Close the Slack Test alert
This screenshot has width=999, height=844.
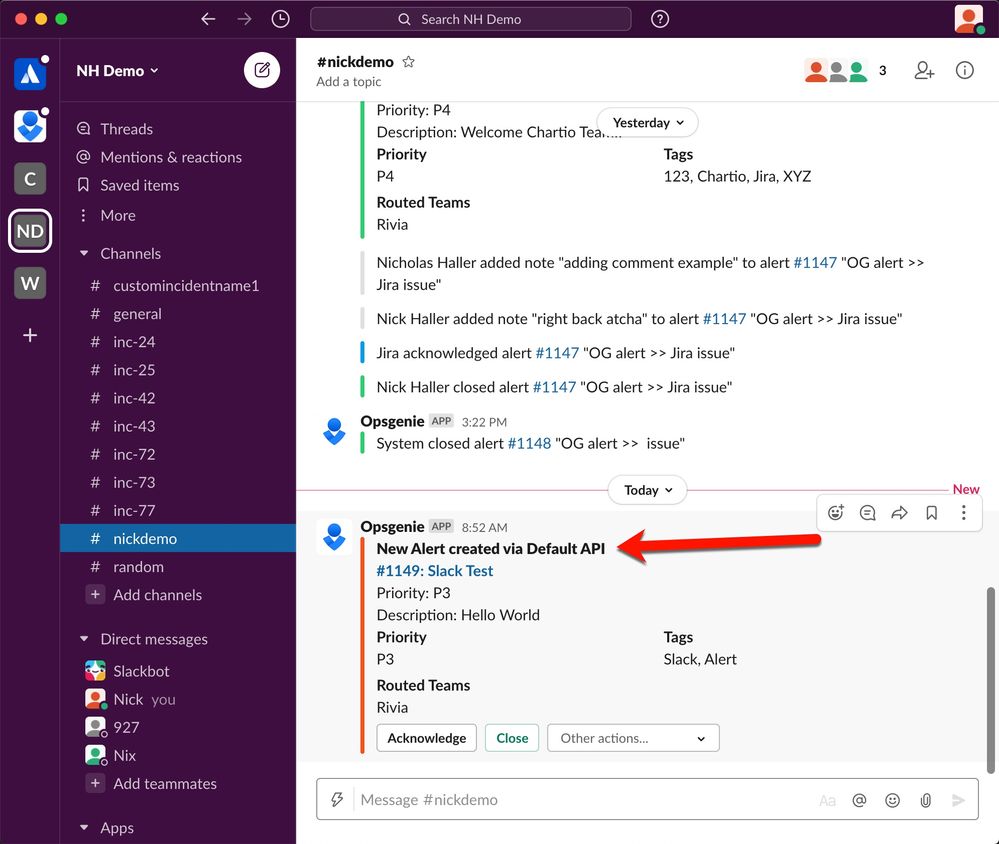(x=512, y=738)
